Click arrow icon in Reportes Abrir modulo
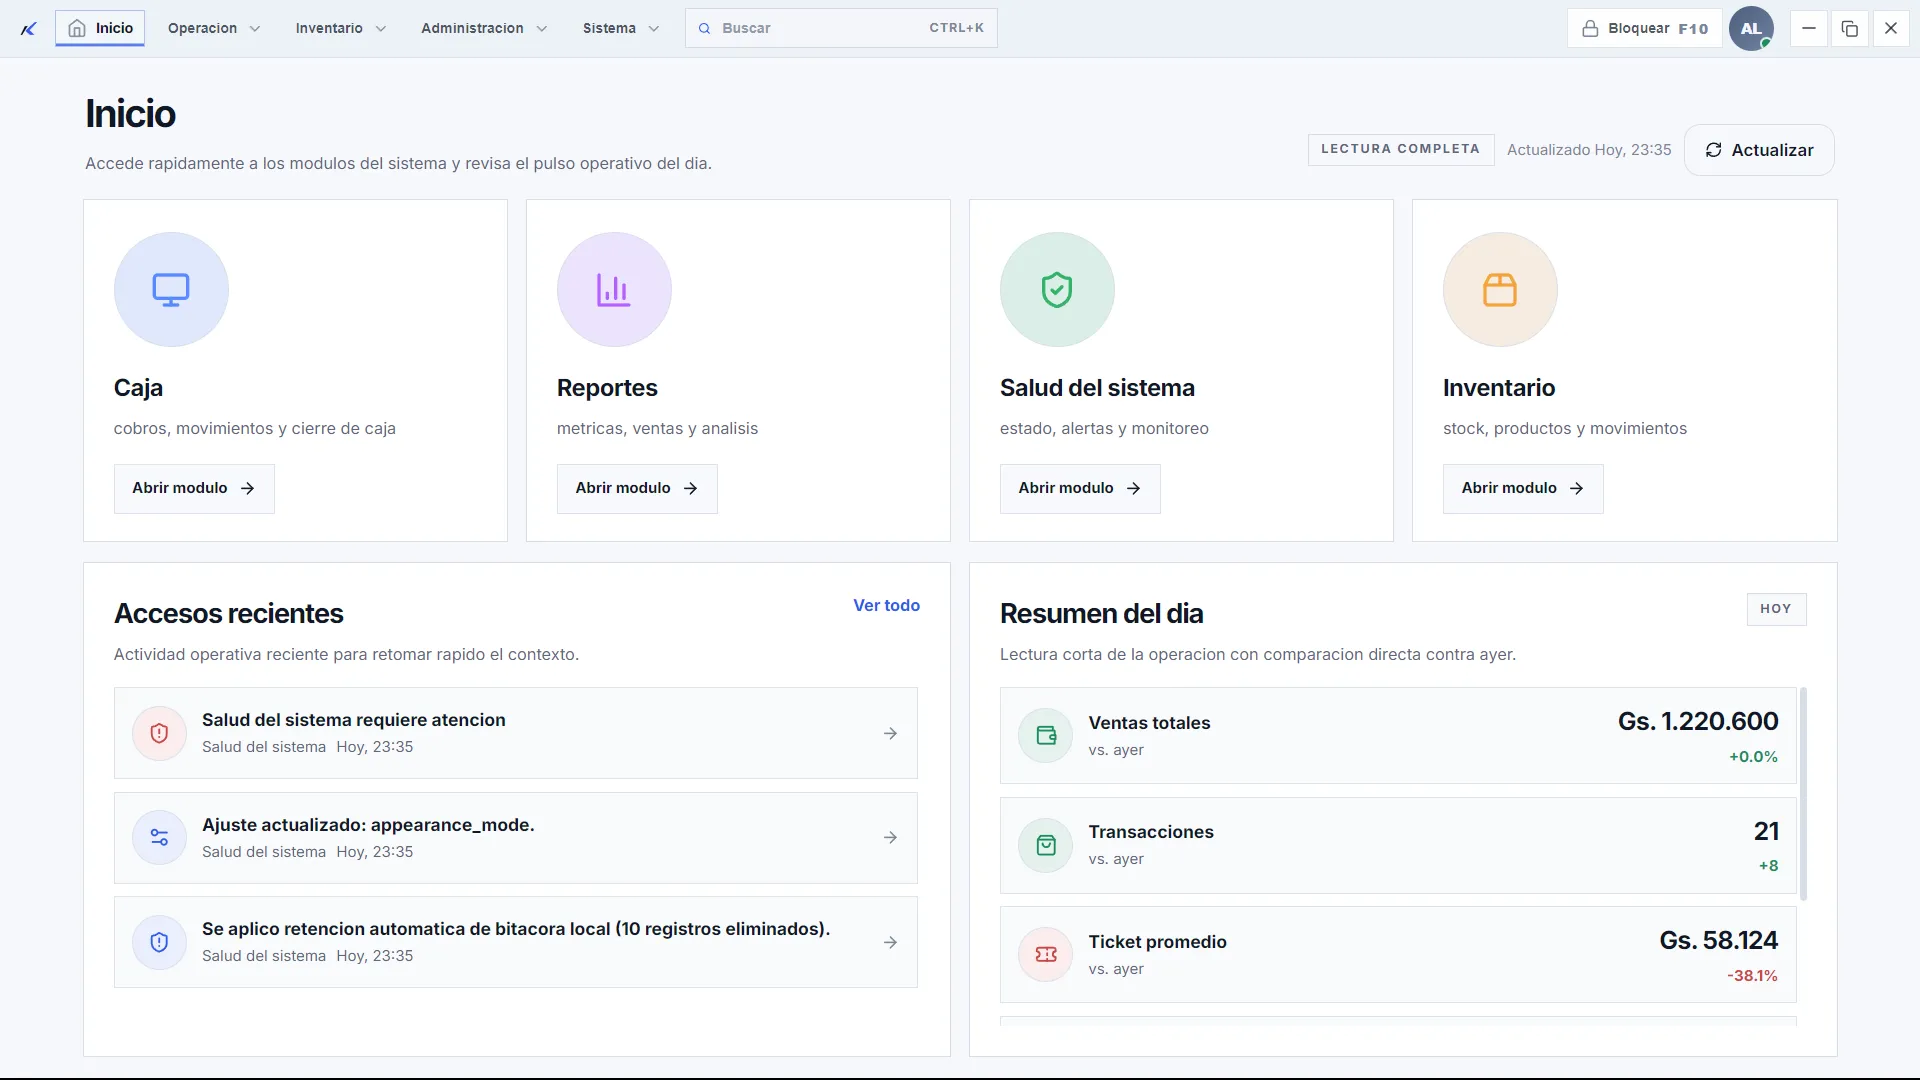The height and width of the screenshot is (1080, 1920). coord(690,488)
